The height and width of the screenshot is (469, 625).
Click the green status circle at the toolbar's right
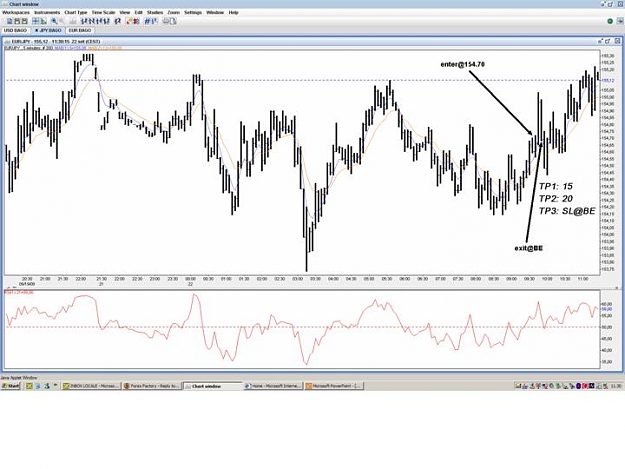point(610,21)
